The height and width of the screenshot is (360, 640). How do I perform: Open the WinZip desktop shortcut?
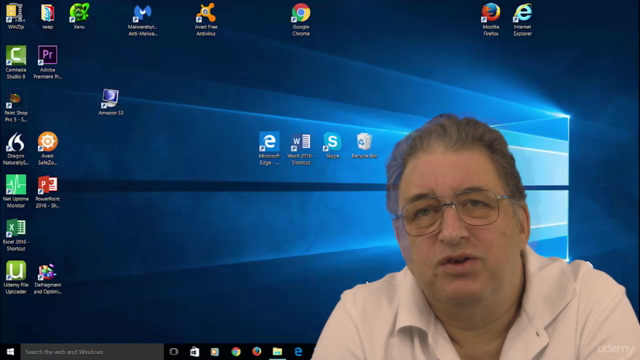[16, 16]
